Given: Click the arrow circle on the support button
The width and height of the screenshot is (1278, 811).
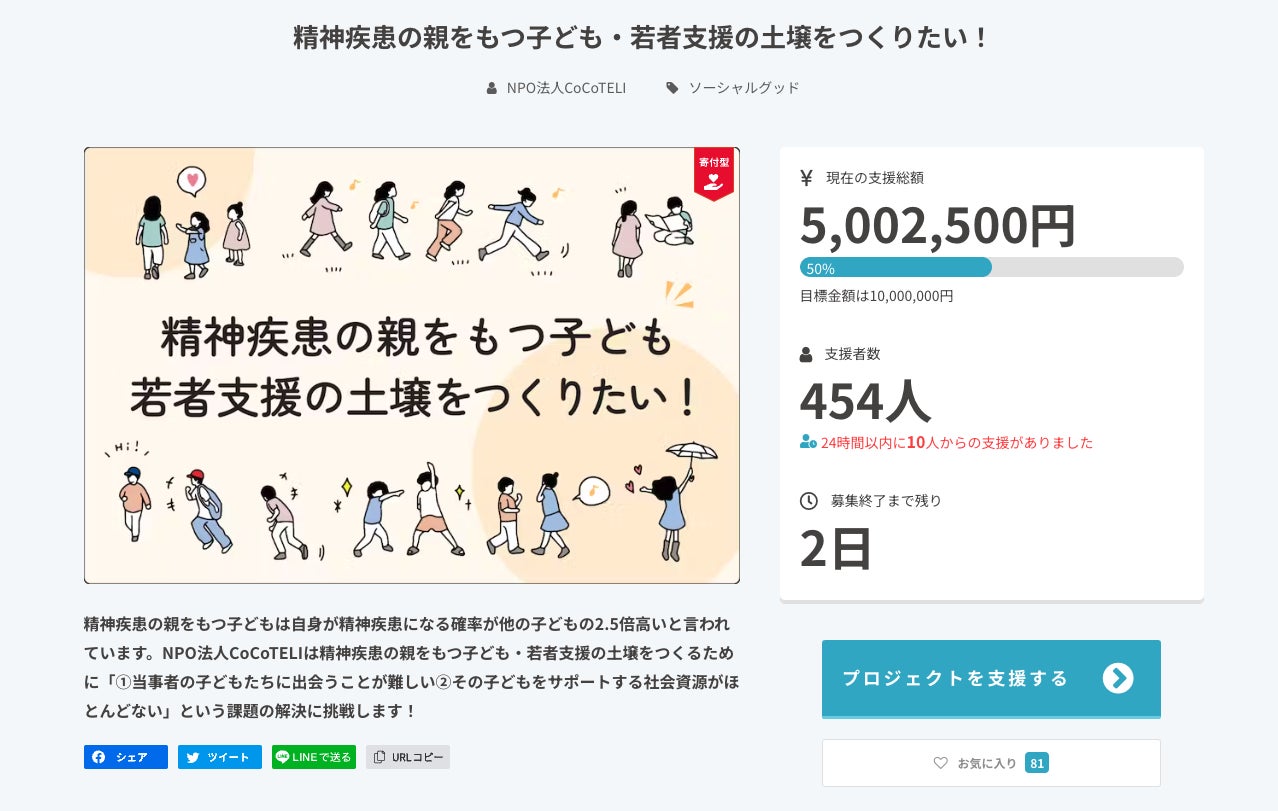Looking at the screenshot, I should click(x=1117, y=678).
